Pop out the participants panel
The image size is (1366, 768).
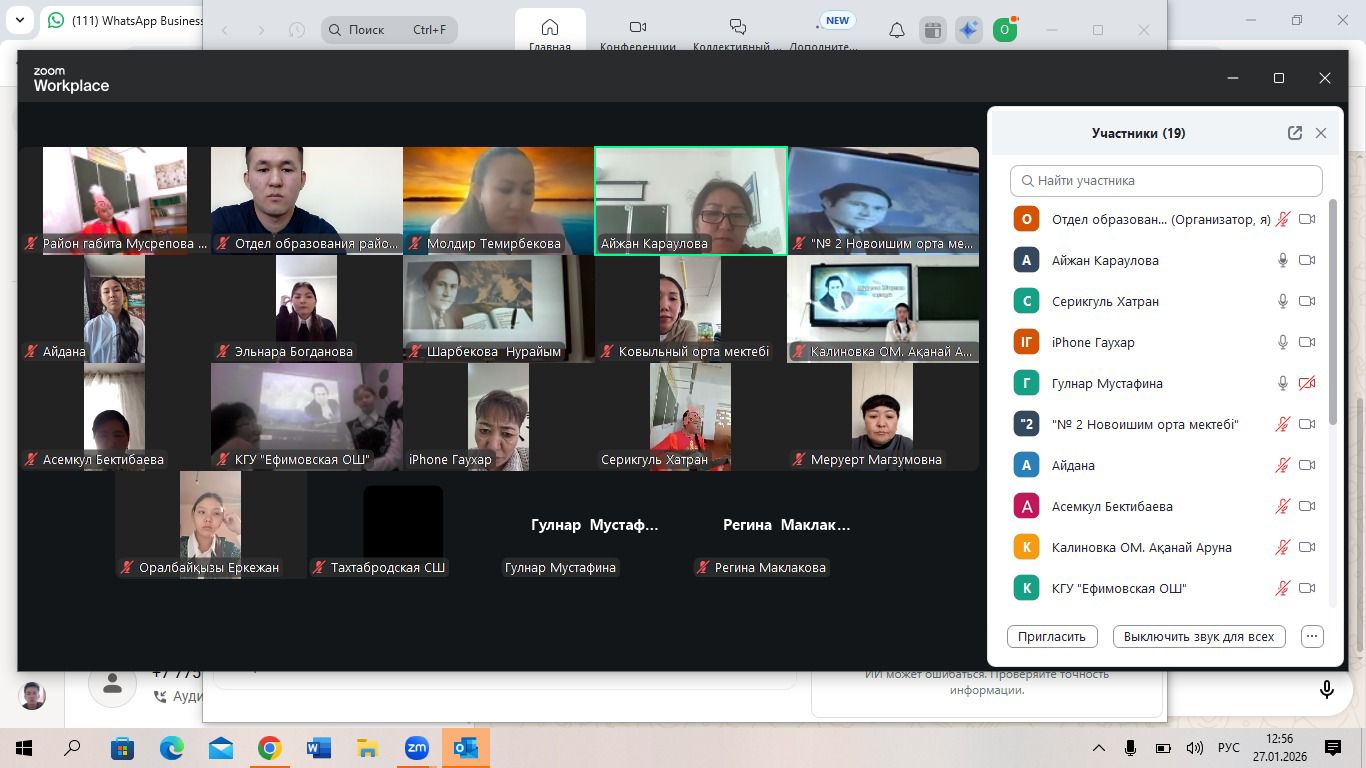pyautogui.click(x=1295, y=133)
